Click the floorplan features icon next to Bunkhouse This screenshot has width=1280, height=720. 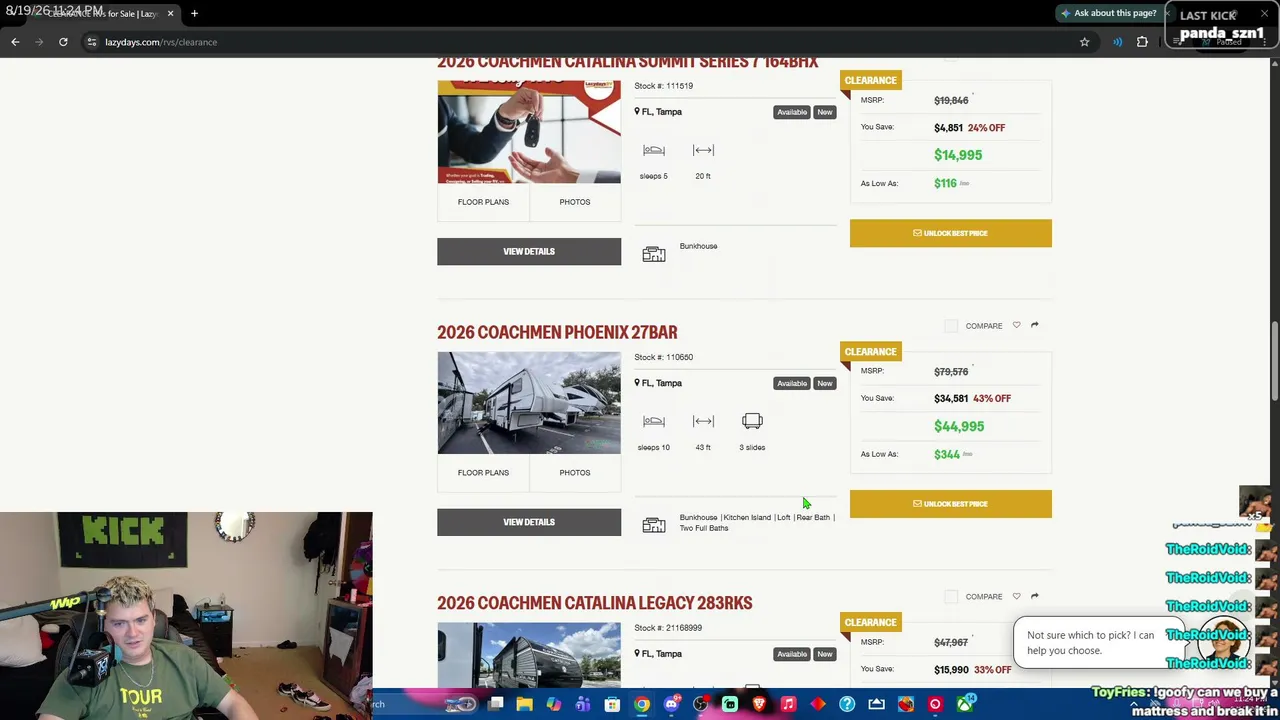coord(654,254)
